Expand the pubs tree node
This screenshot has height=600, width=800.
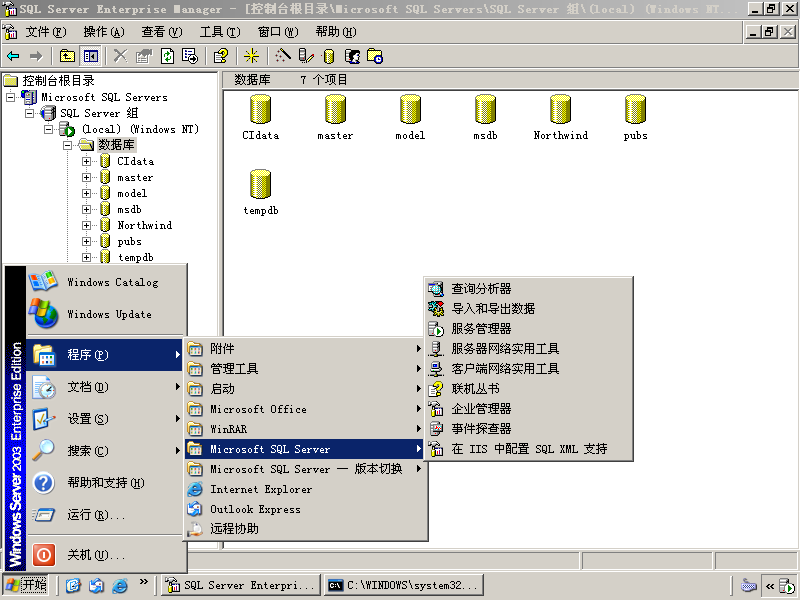pyautogui.click(x=86, y=241)
